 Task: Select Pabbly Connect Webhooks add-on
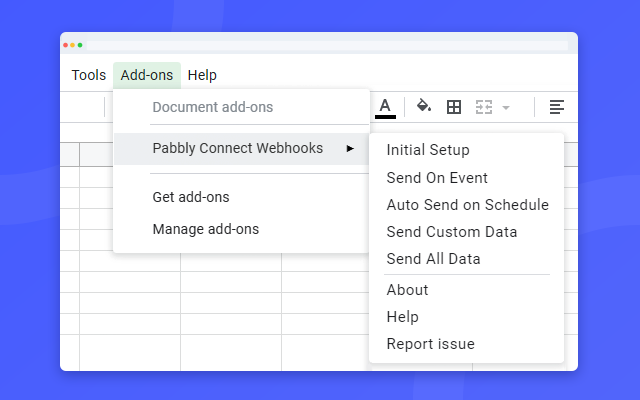click(x=242, y=149)
